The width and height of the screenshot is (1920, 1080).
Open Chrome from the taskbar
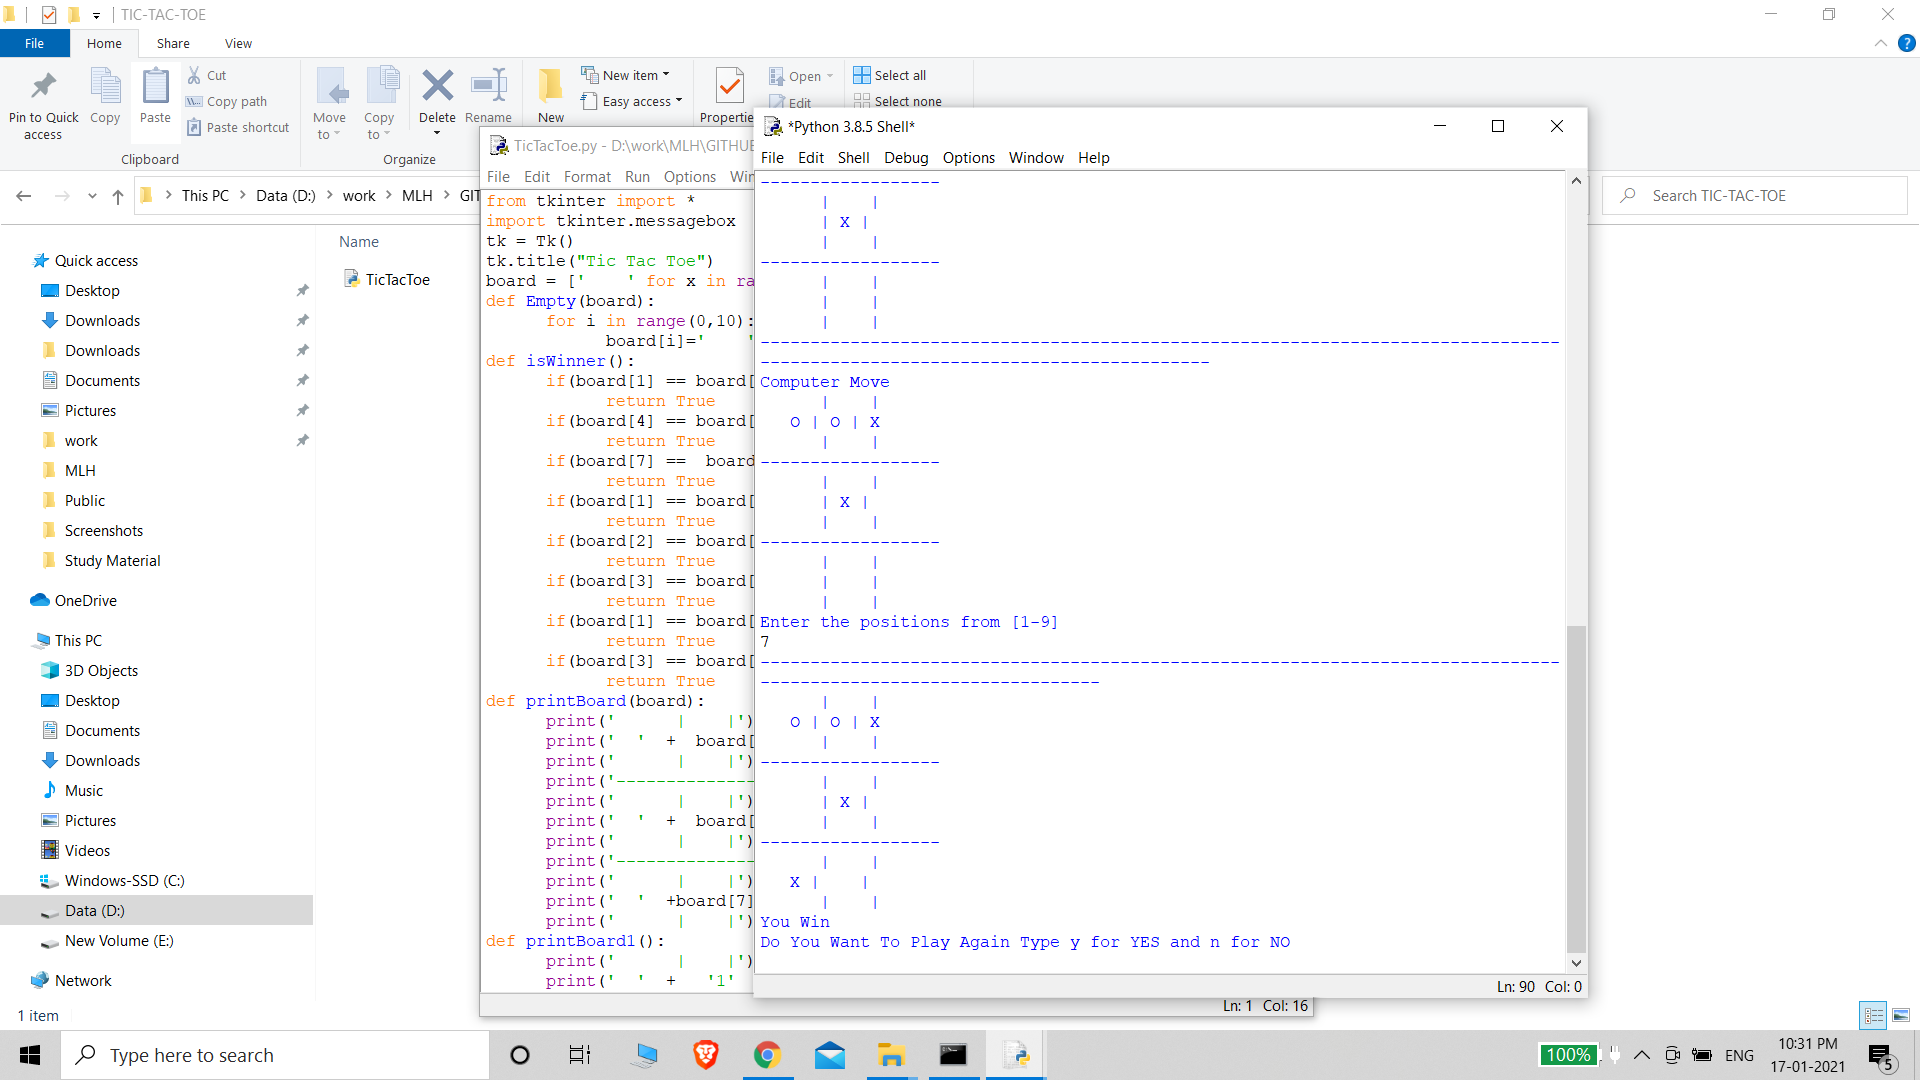[x=767, y=1055]
